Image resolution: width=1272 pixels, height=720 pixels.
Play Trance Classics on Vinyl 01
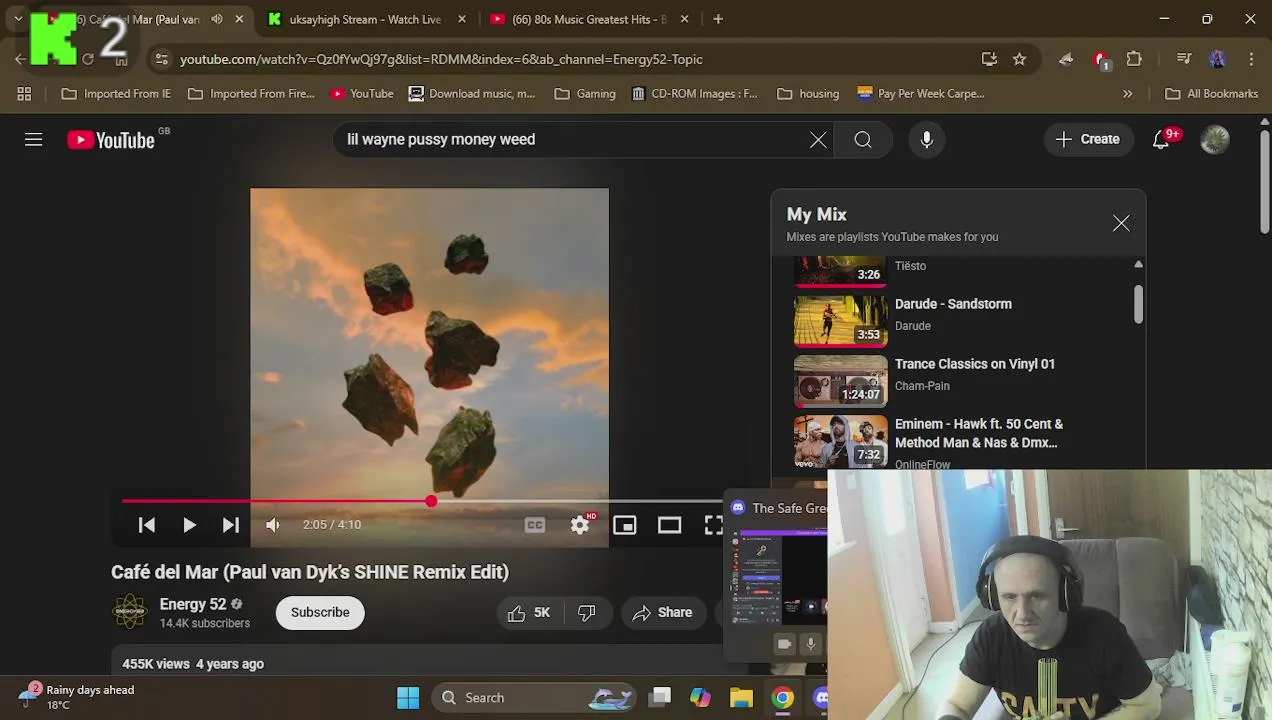pos(975,364)
